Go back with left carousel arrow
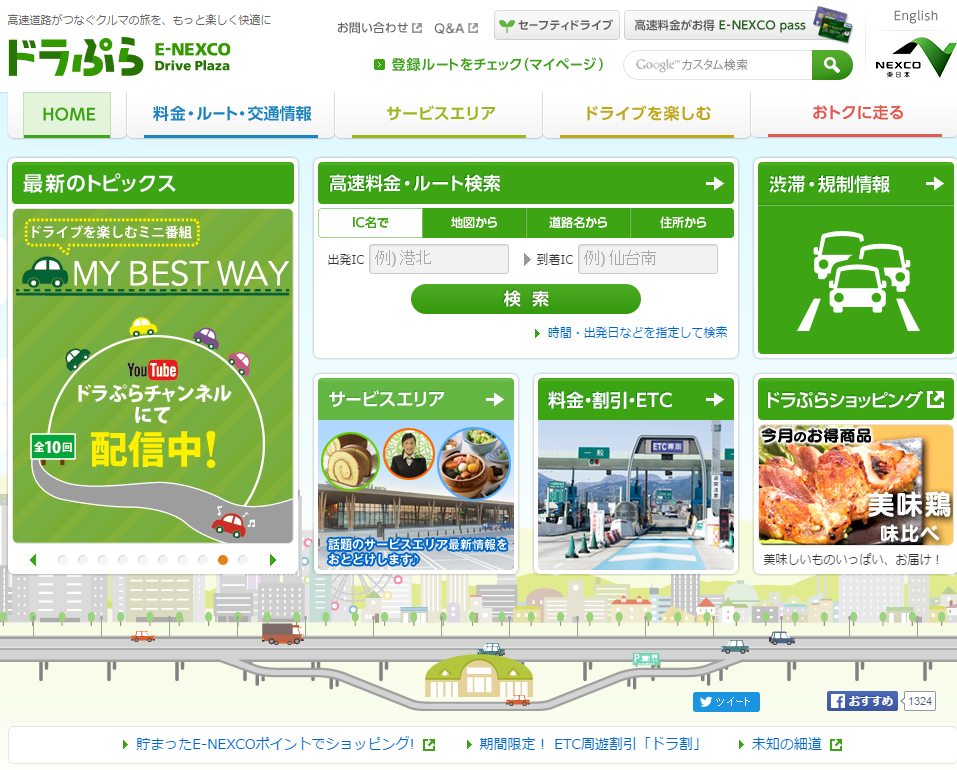Viewport: 957px width, 770px height. [33, 560]
